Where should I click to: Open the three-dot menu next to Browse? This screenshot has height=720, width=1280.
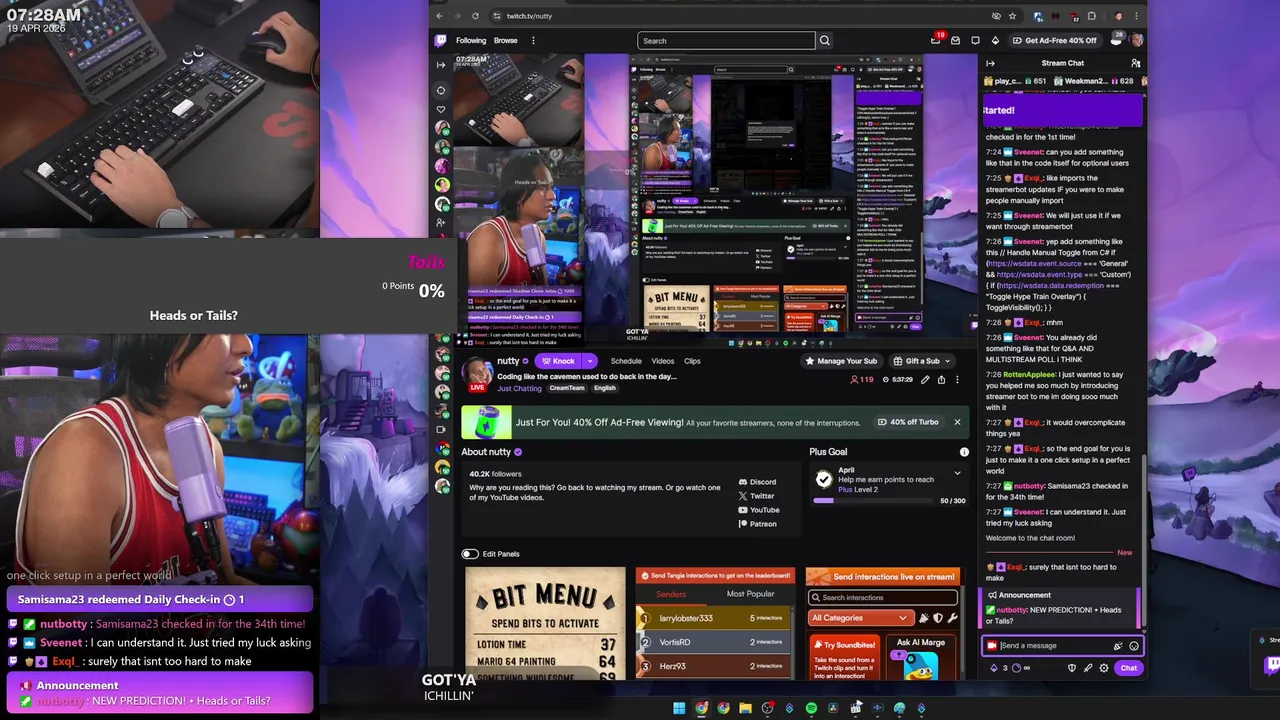point(533,41)
